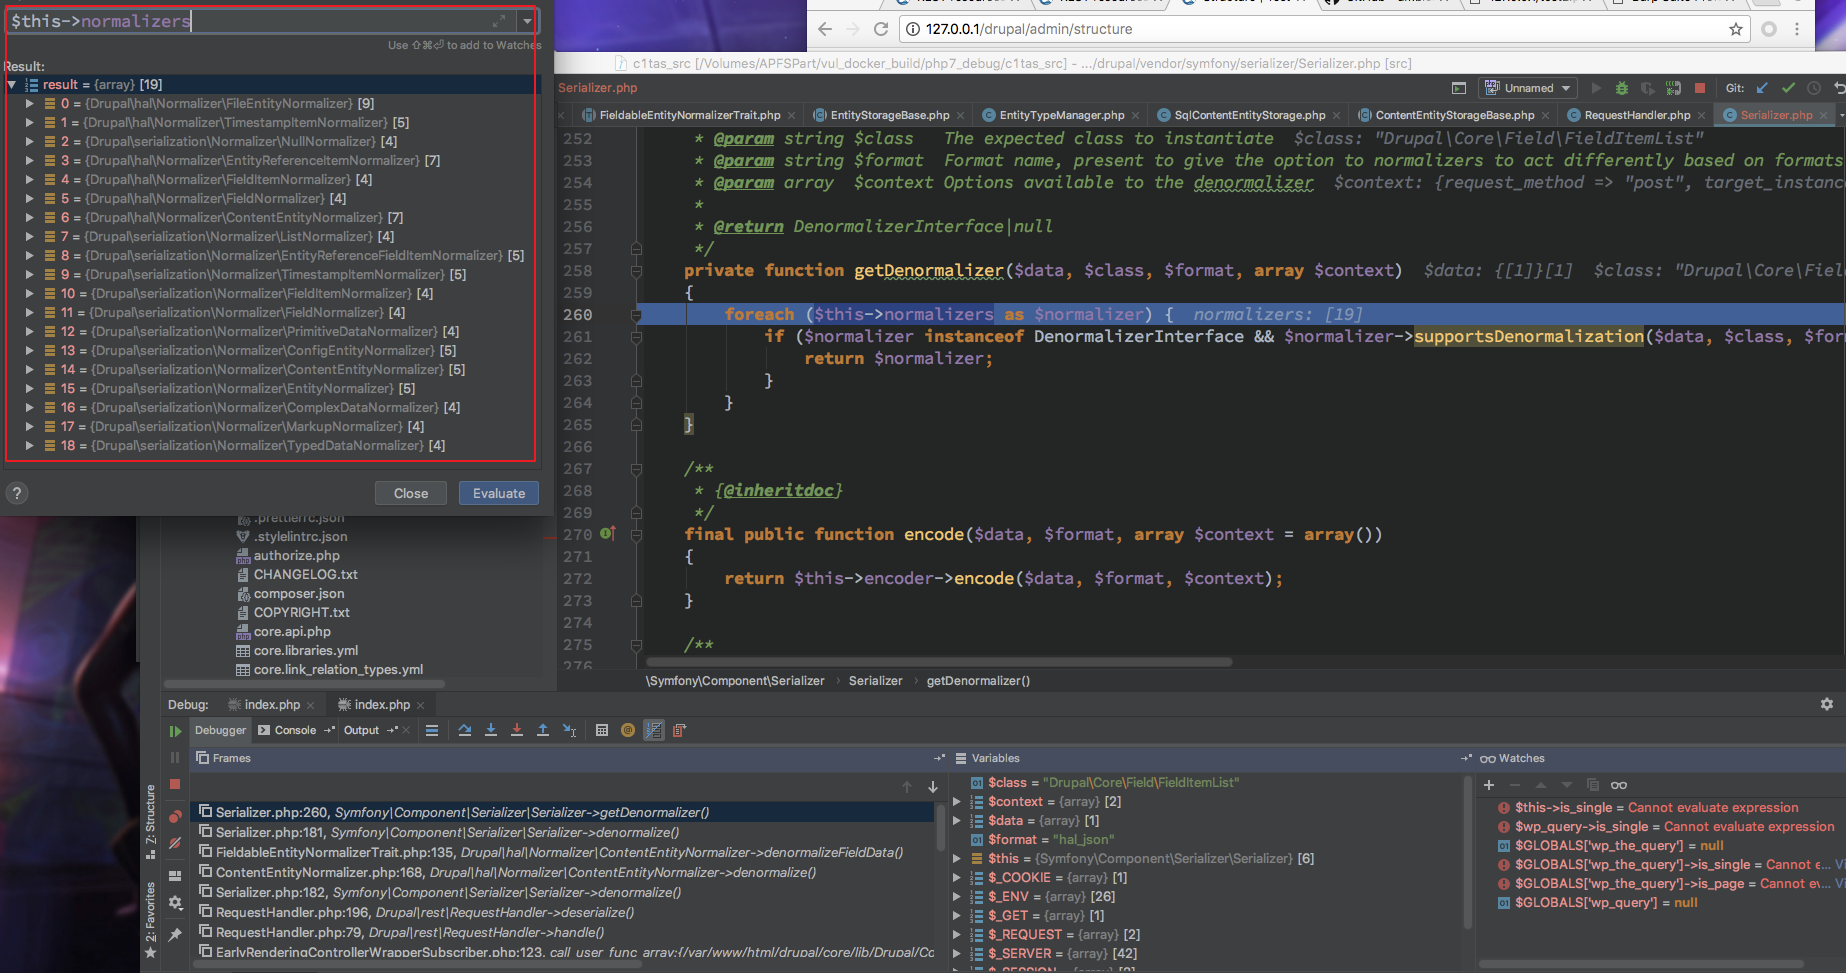Expand array item 6 ContentEntityNormalizer

[x=30, y=217]
